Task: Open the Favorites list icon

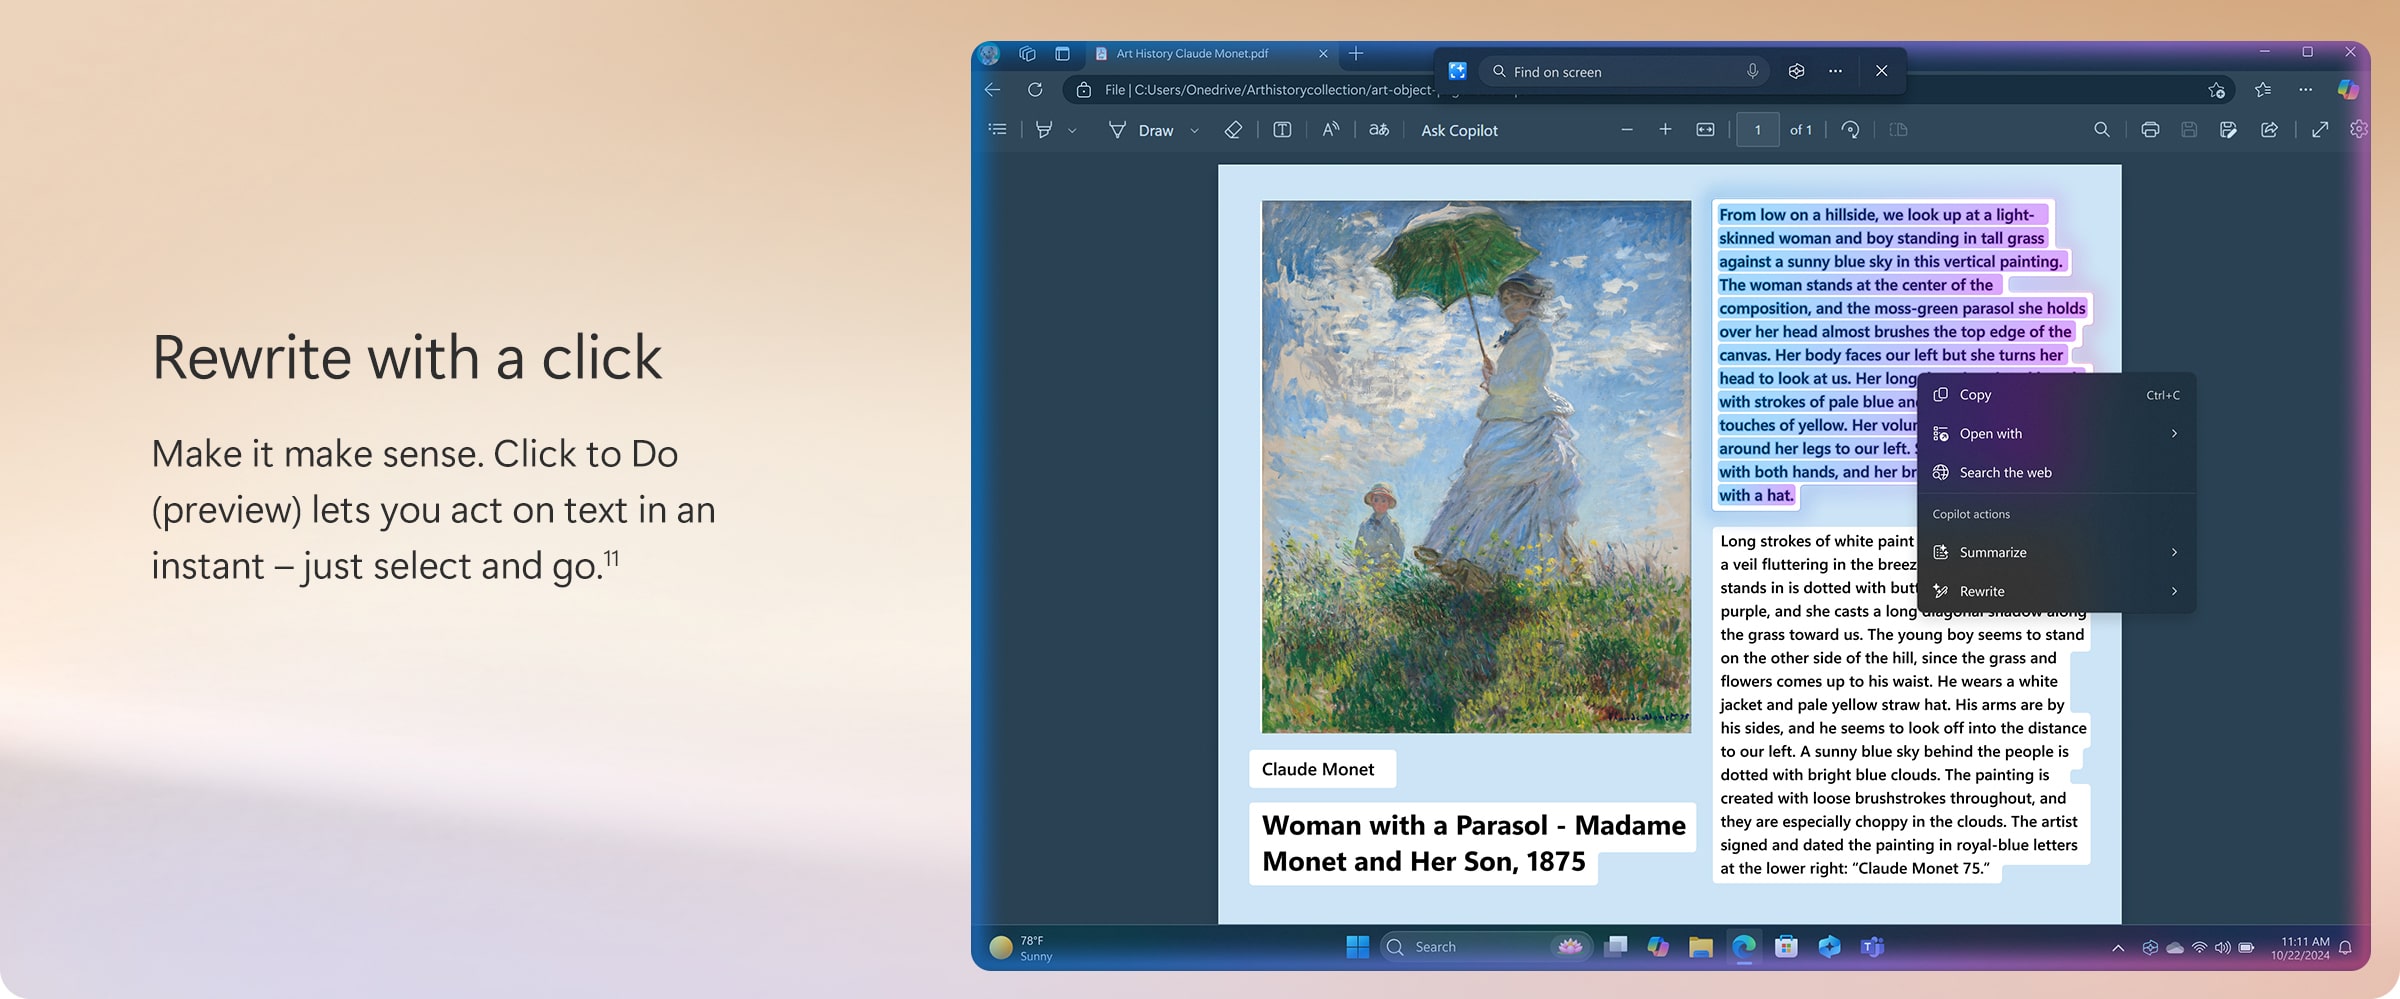Action: point(2263,90)
